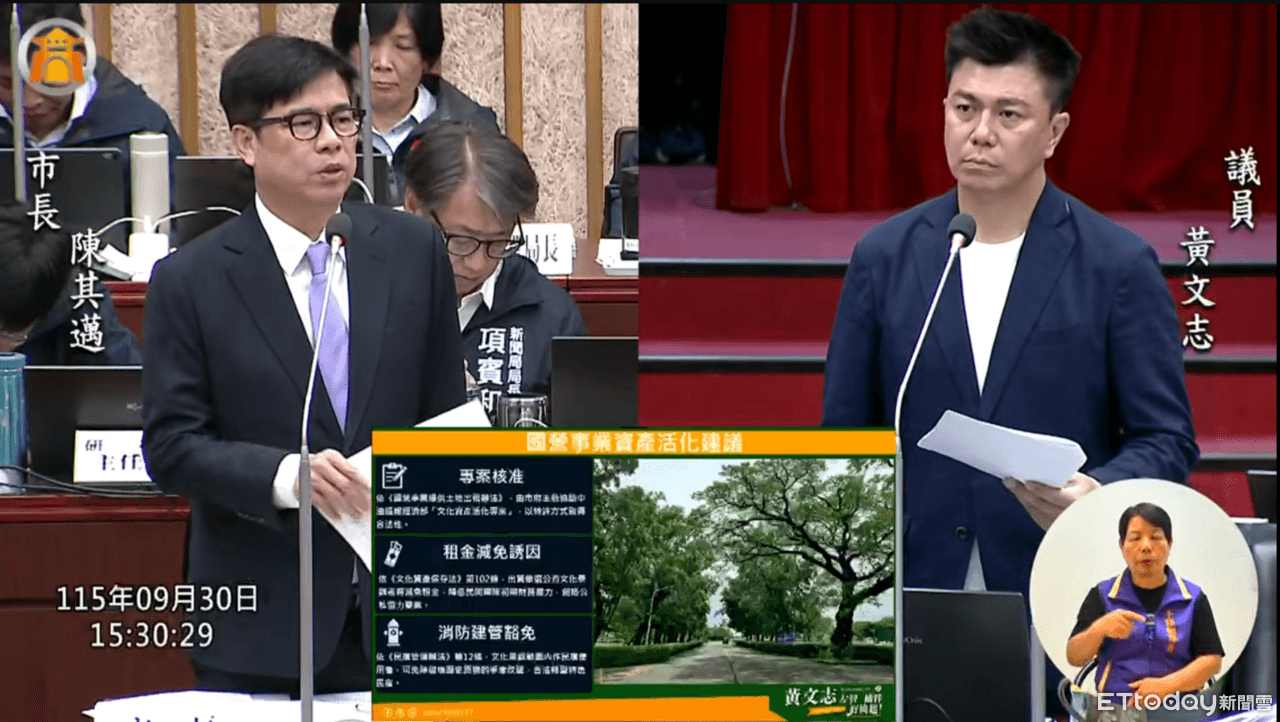Click the clipboard icon beside 專案核准
This screenshot has width=1280, height=722.
point(395,476)
